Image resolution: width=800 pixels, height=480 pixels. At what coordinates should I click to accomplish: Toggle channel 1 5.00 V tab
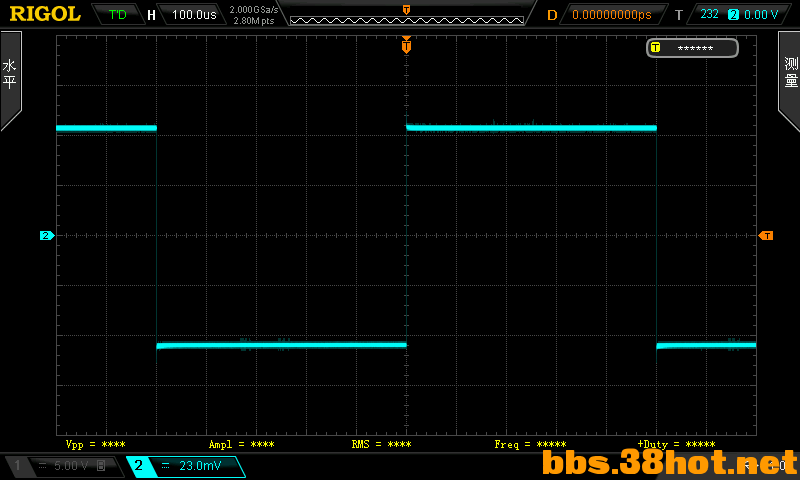pyautogui.click(x=65, y=465)
